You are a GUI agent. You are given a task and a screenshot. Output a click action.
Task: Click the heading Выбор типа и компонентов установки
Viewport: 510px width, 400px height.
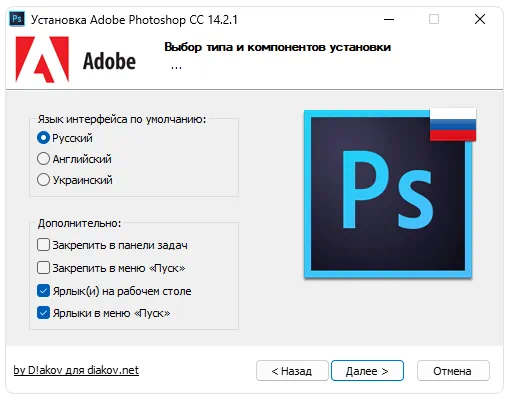(277, 47)
